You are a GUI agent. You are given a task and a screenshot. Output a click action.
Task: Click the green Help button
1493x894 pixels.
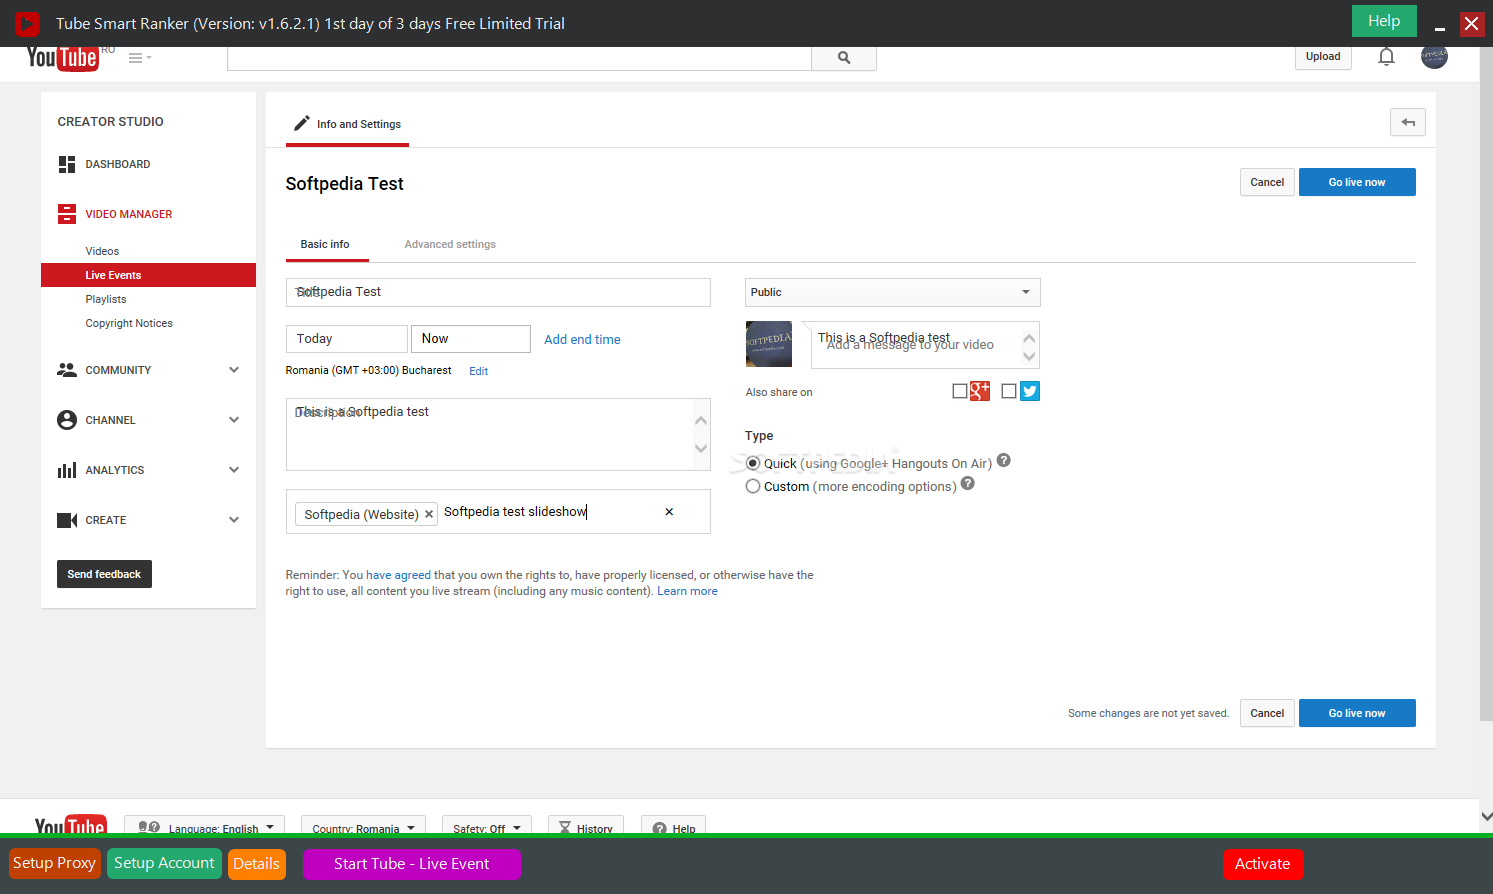(1384, 21)
